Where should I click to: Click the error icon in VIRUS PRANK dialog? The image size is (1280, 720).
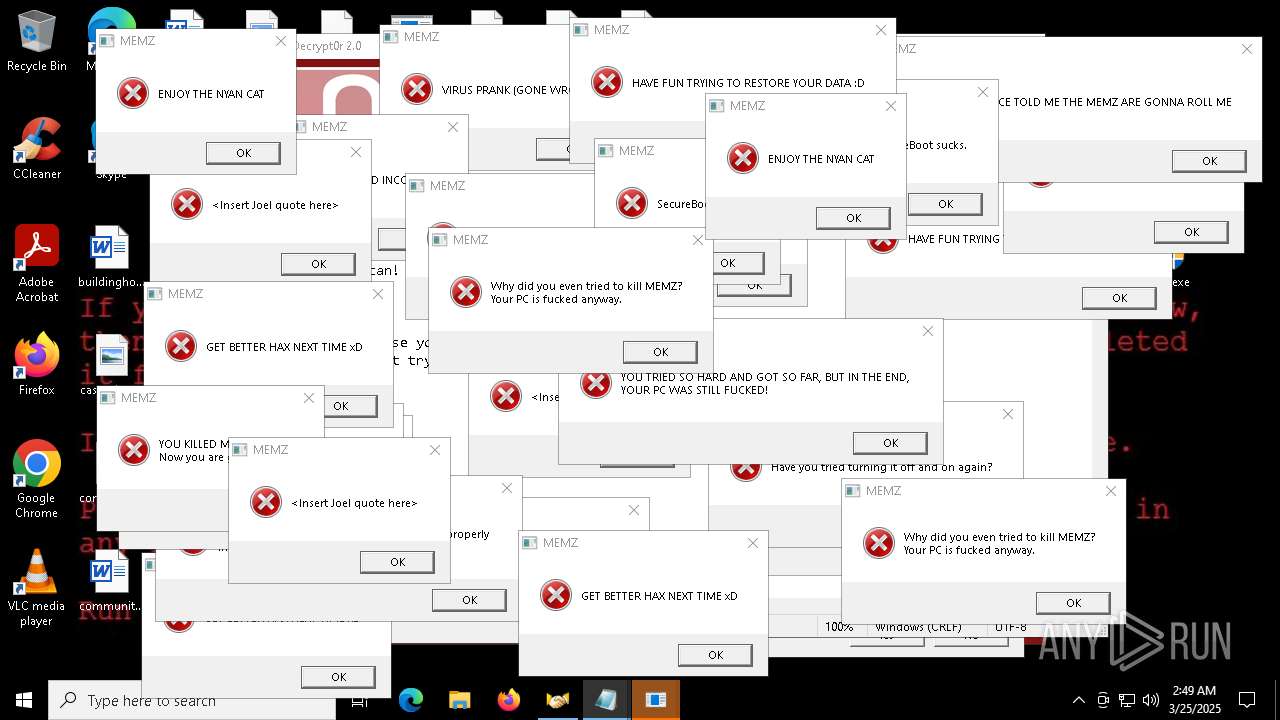coord(417,89)
